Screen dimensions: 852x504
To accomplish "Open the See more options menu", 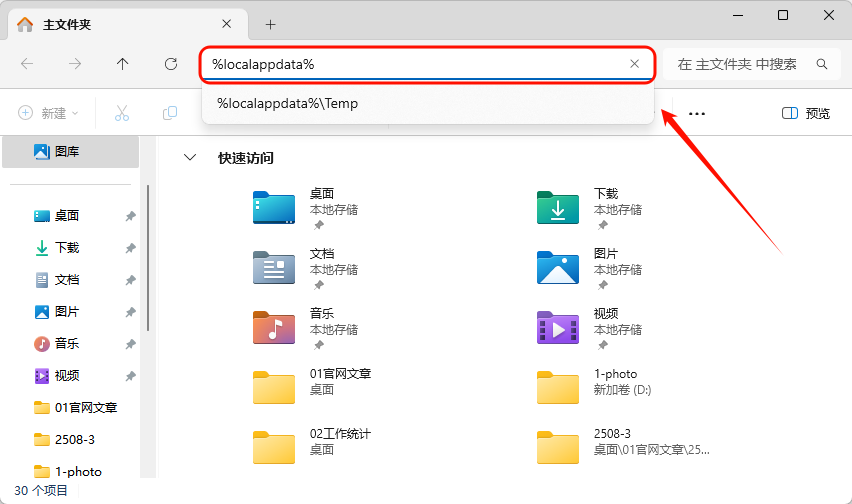I will (x=697, y=113).
